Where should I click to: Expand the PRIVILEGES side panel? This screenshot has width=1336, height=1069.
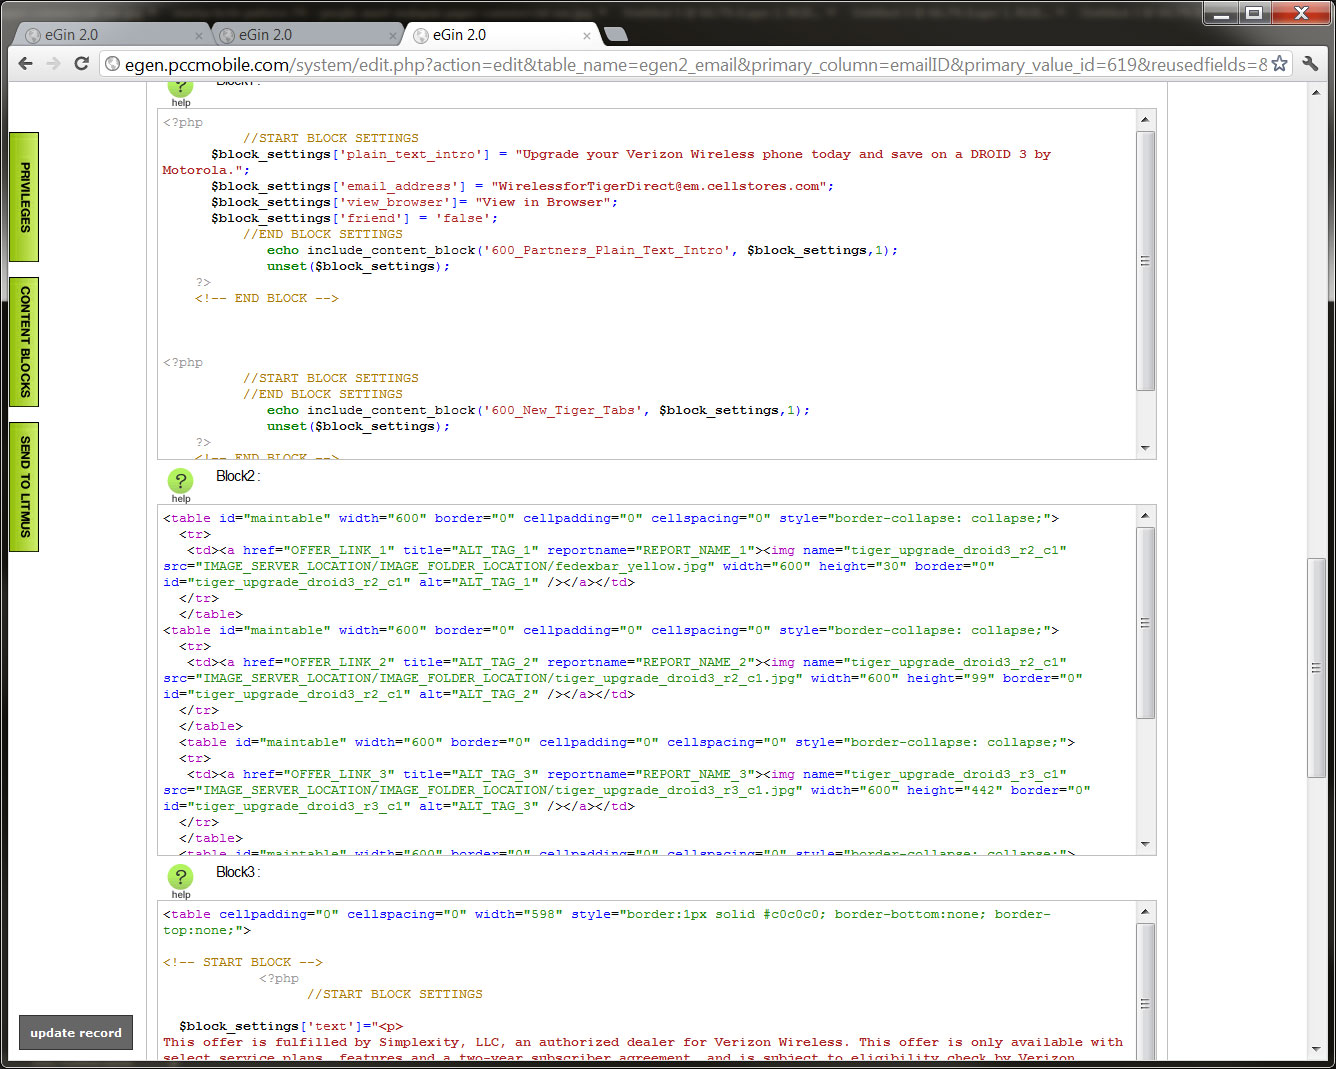point(24,197)
